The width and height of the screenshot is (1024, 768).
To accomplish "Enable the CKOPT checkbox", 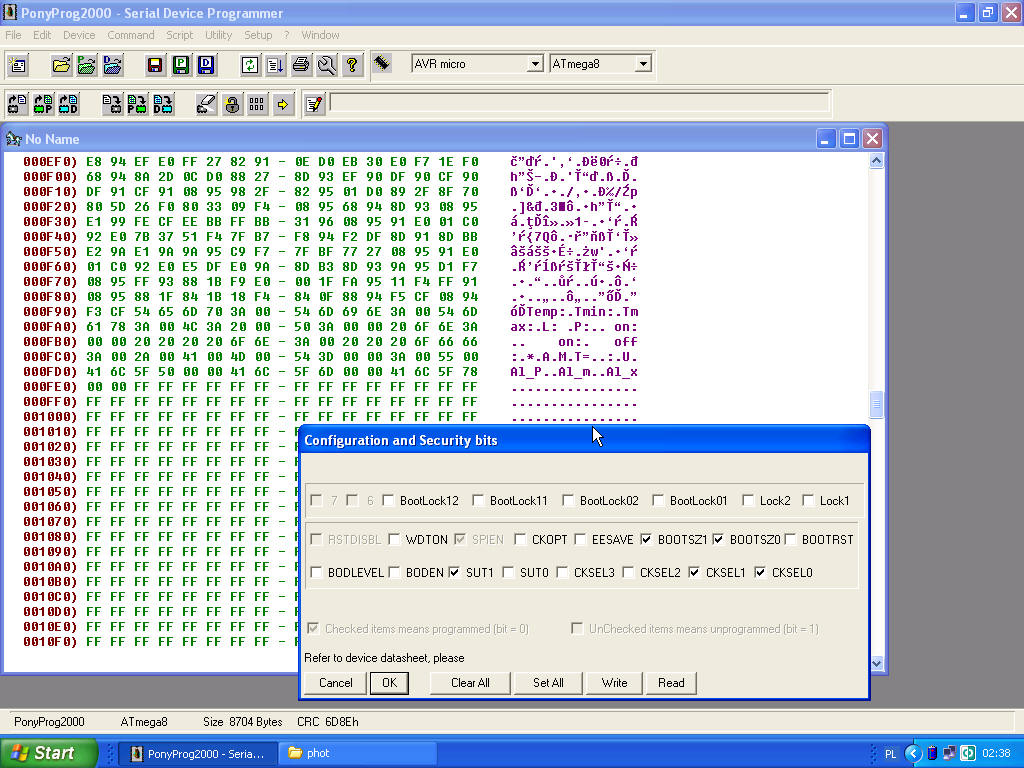I will coord(520,539).
